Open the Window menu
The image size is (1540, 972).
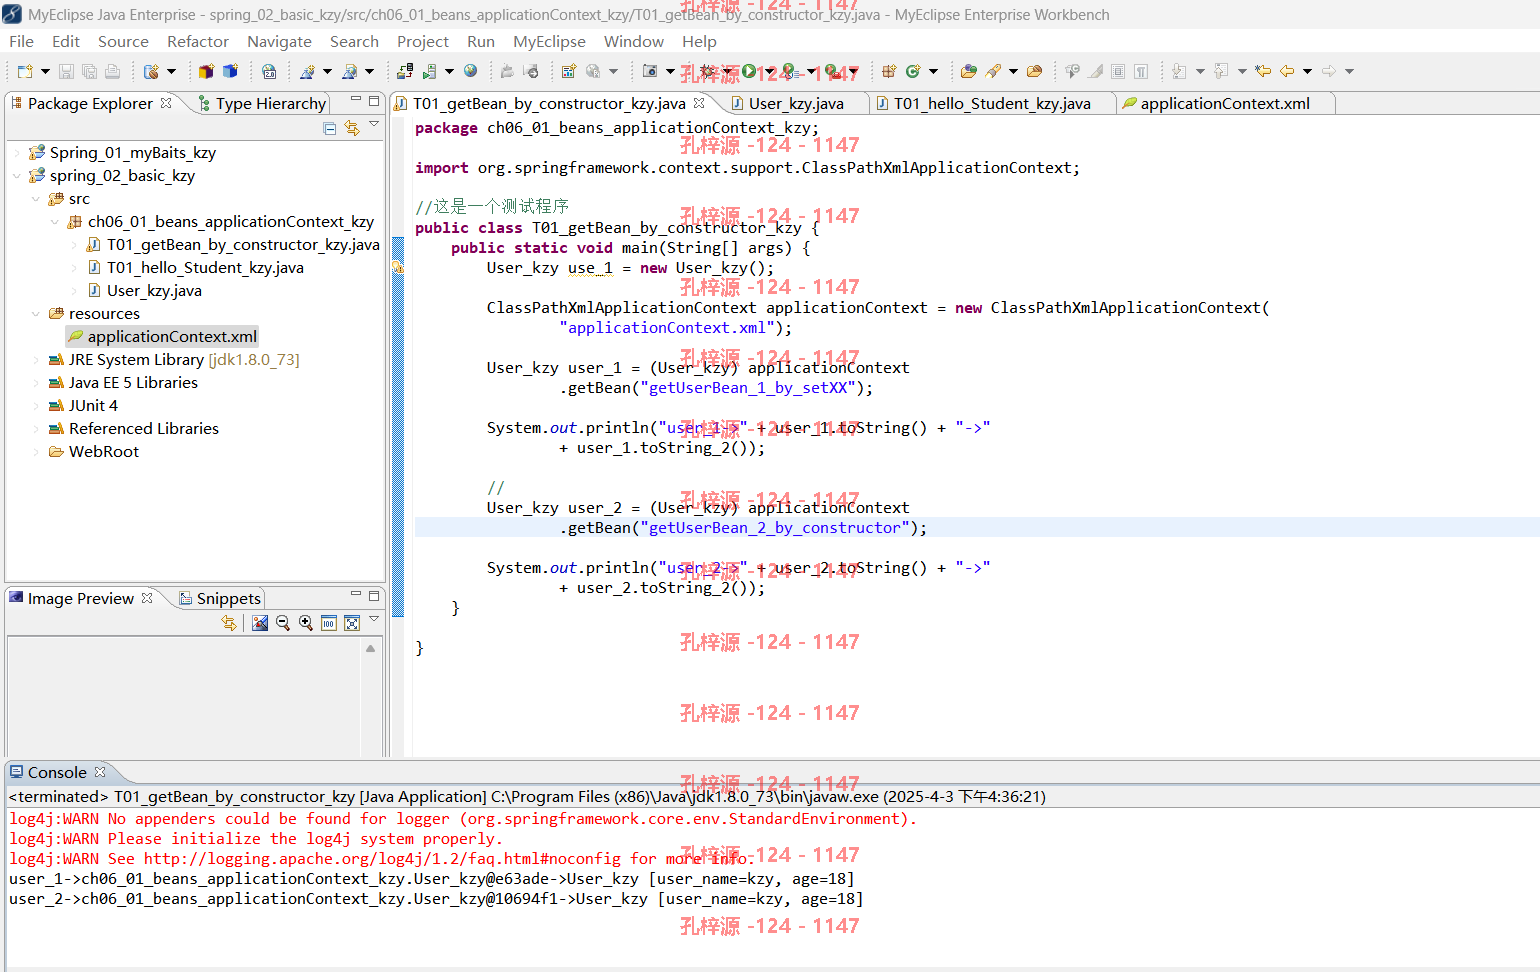(633, 41)
